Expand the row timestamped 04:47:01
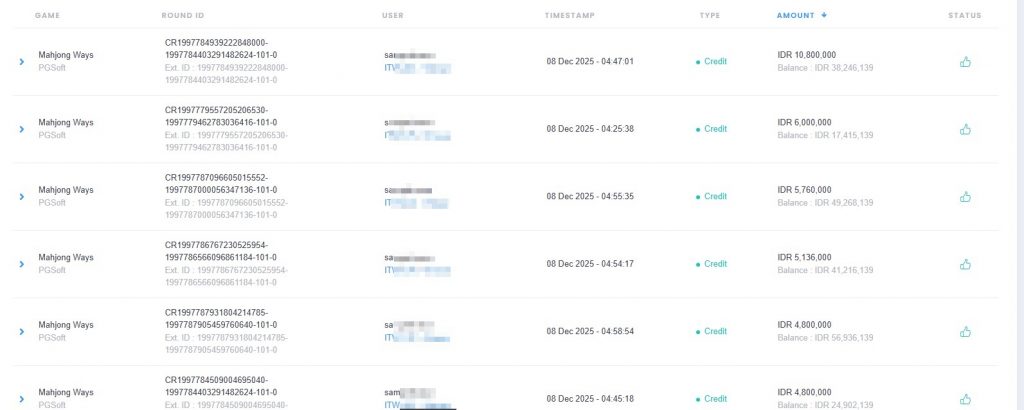The image size is (1024, 410). 21,62
